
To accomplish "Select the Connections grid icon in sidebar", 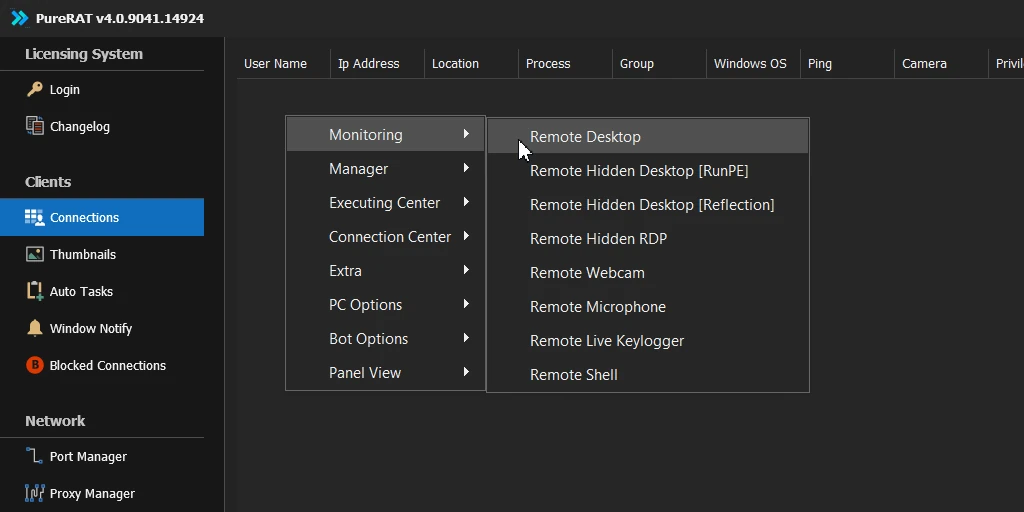I will 35,217.
